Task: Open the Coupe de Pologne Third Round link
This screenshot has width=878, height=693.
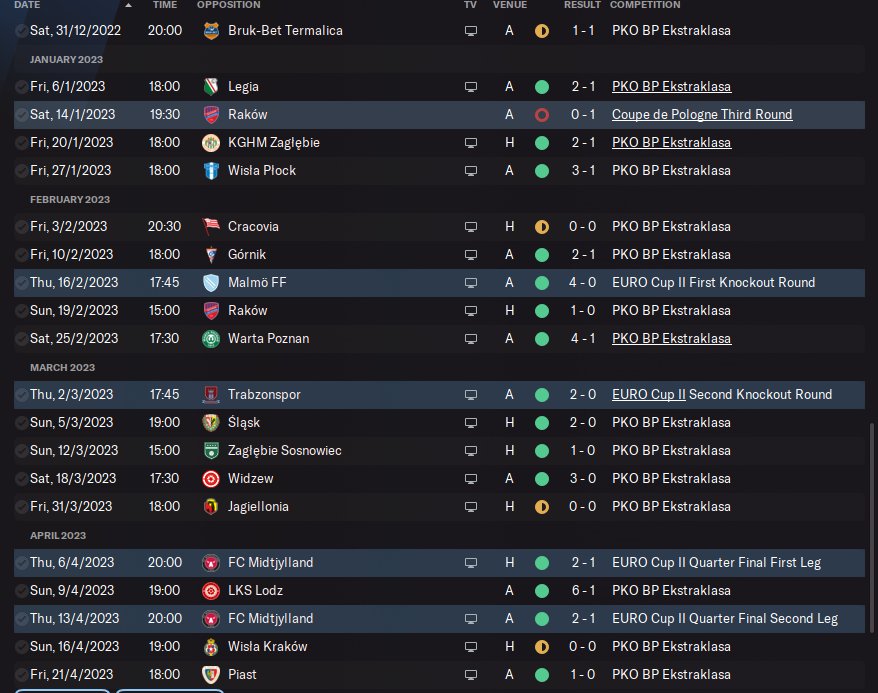Action: tap(702, 115)
